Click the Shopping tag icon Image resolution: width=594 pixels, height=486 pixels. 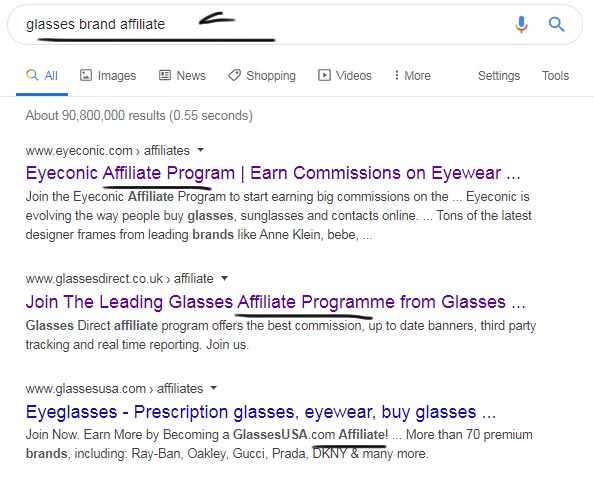pyautogui.click(x=234, y=75)
